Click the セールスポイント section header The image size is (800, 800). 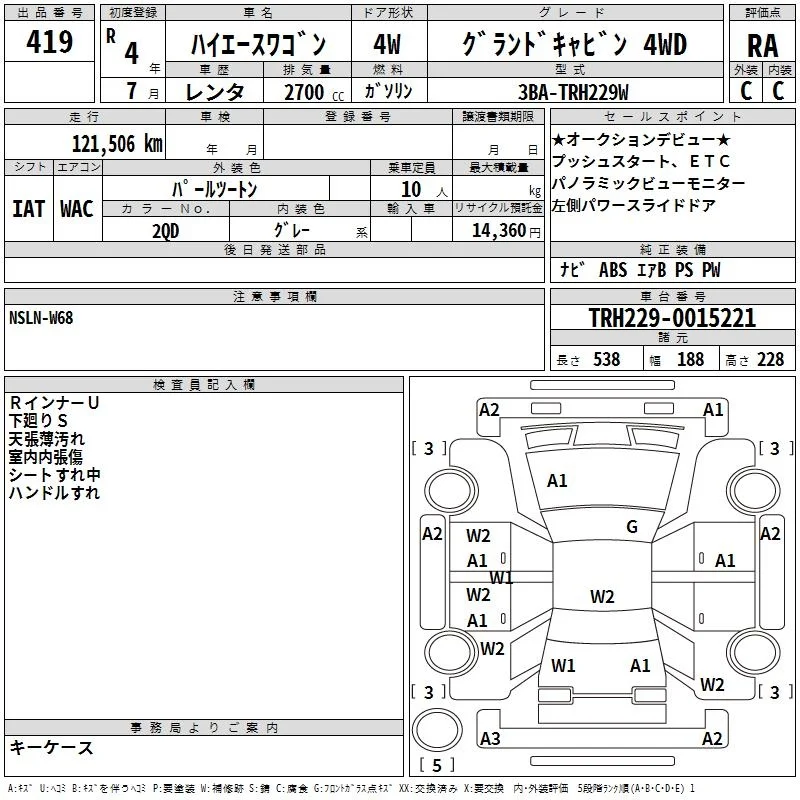[672, 117]
